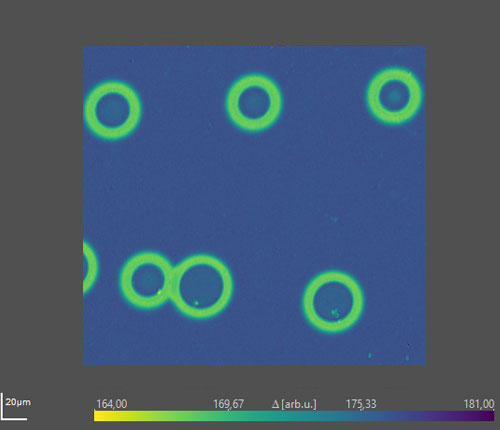Click the 164,00 colorbar minimum value
The height and width of the screenshot is (430, 500).
coord(111,404)
